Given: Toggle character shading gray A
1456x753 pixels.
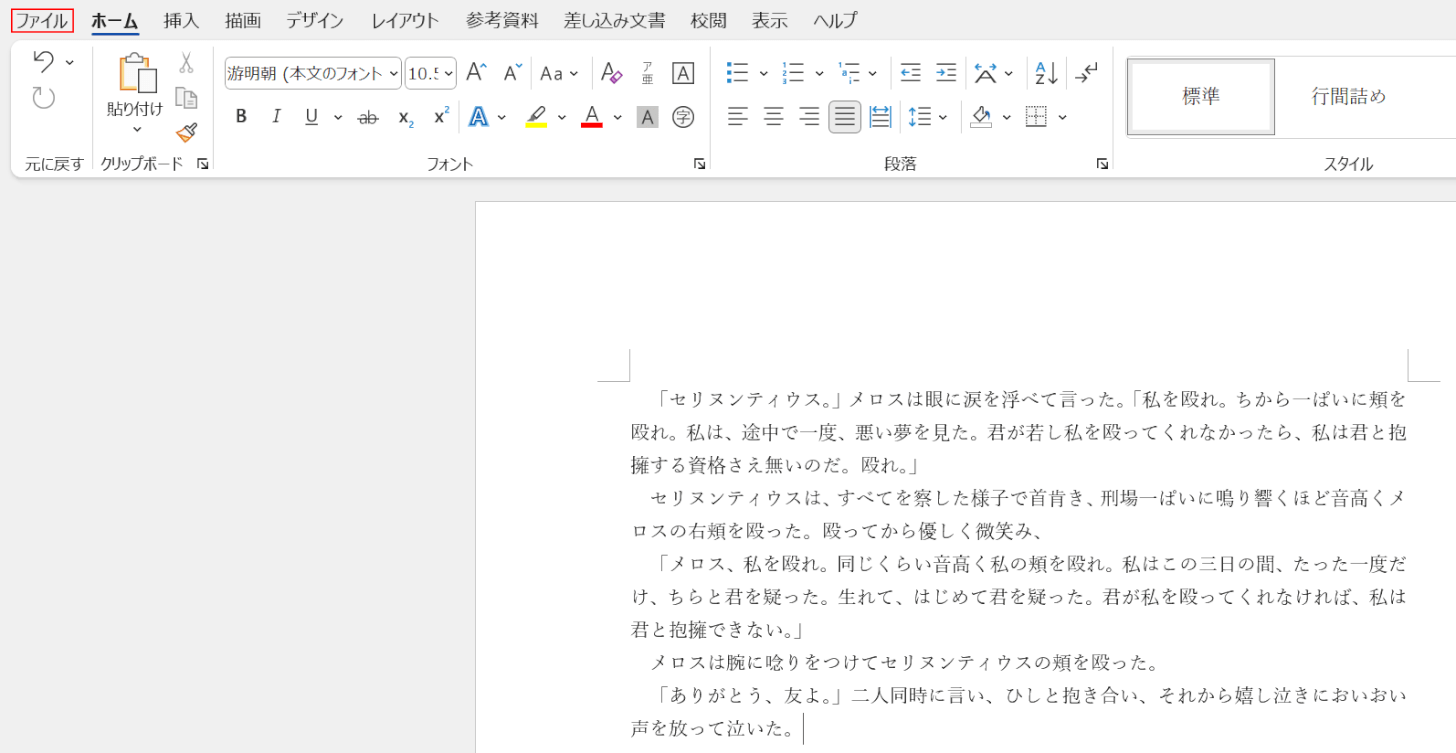Looking at the screenshot, I should 648,117.
